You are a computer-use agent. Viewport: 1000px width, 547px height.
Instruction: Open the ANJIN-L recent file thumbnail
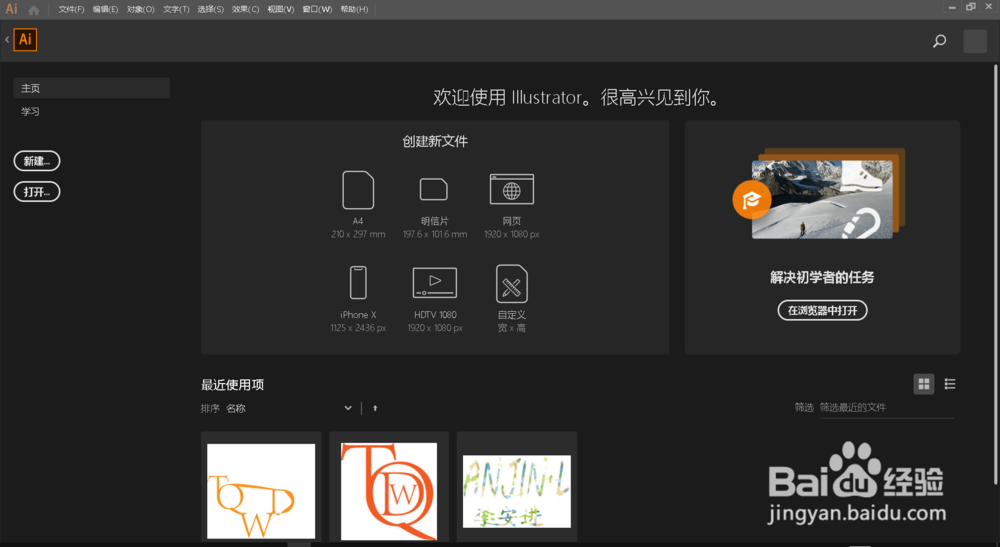coord(517,491)
